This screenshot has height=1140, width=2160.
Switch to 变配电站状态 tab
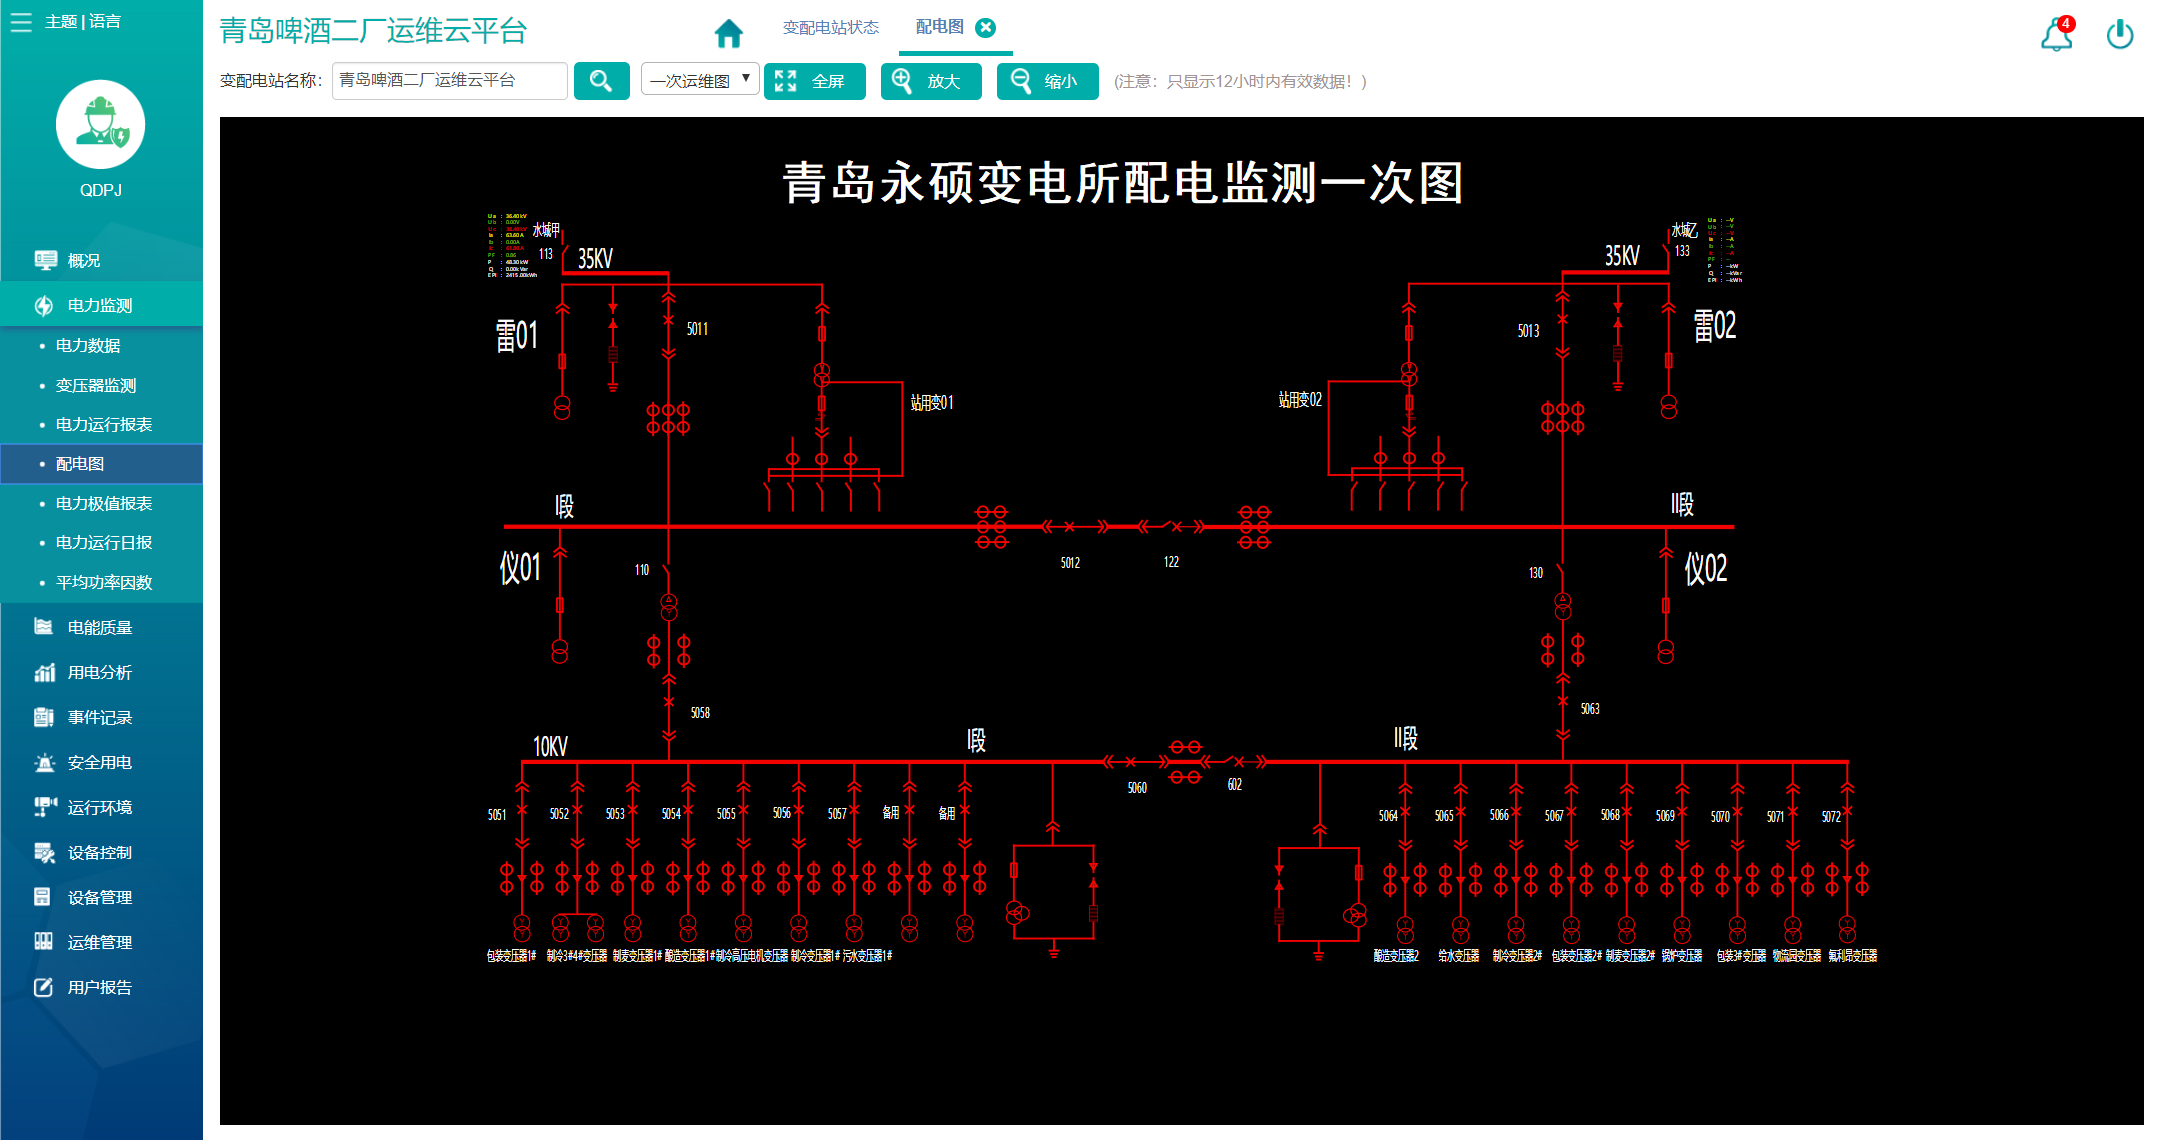pos(830,28)
